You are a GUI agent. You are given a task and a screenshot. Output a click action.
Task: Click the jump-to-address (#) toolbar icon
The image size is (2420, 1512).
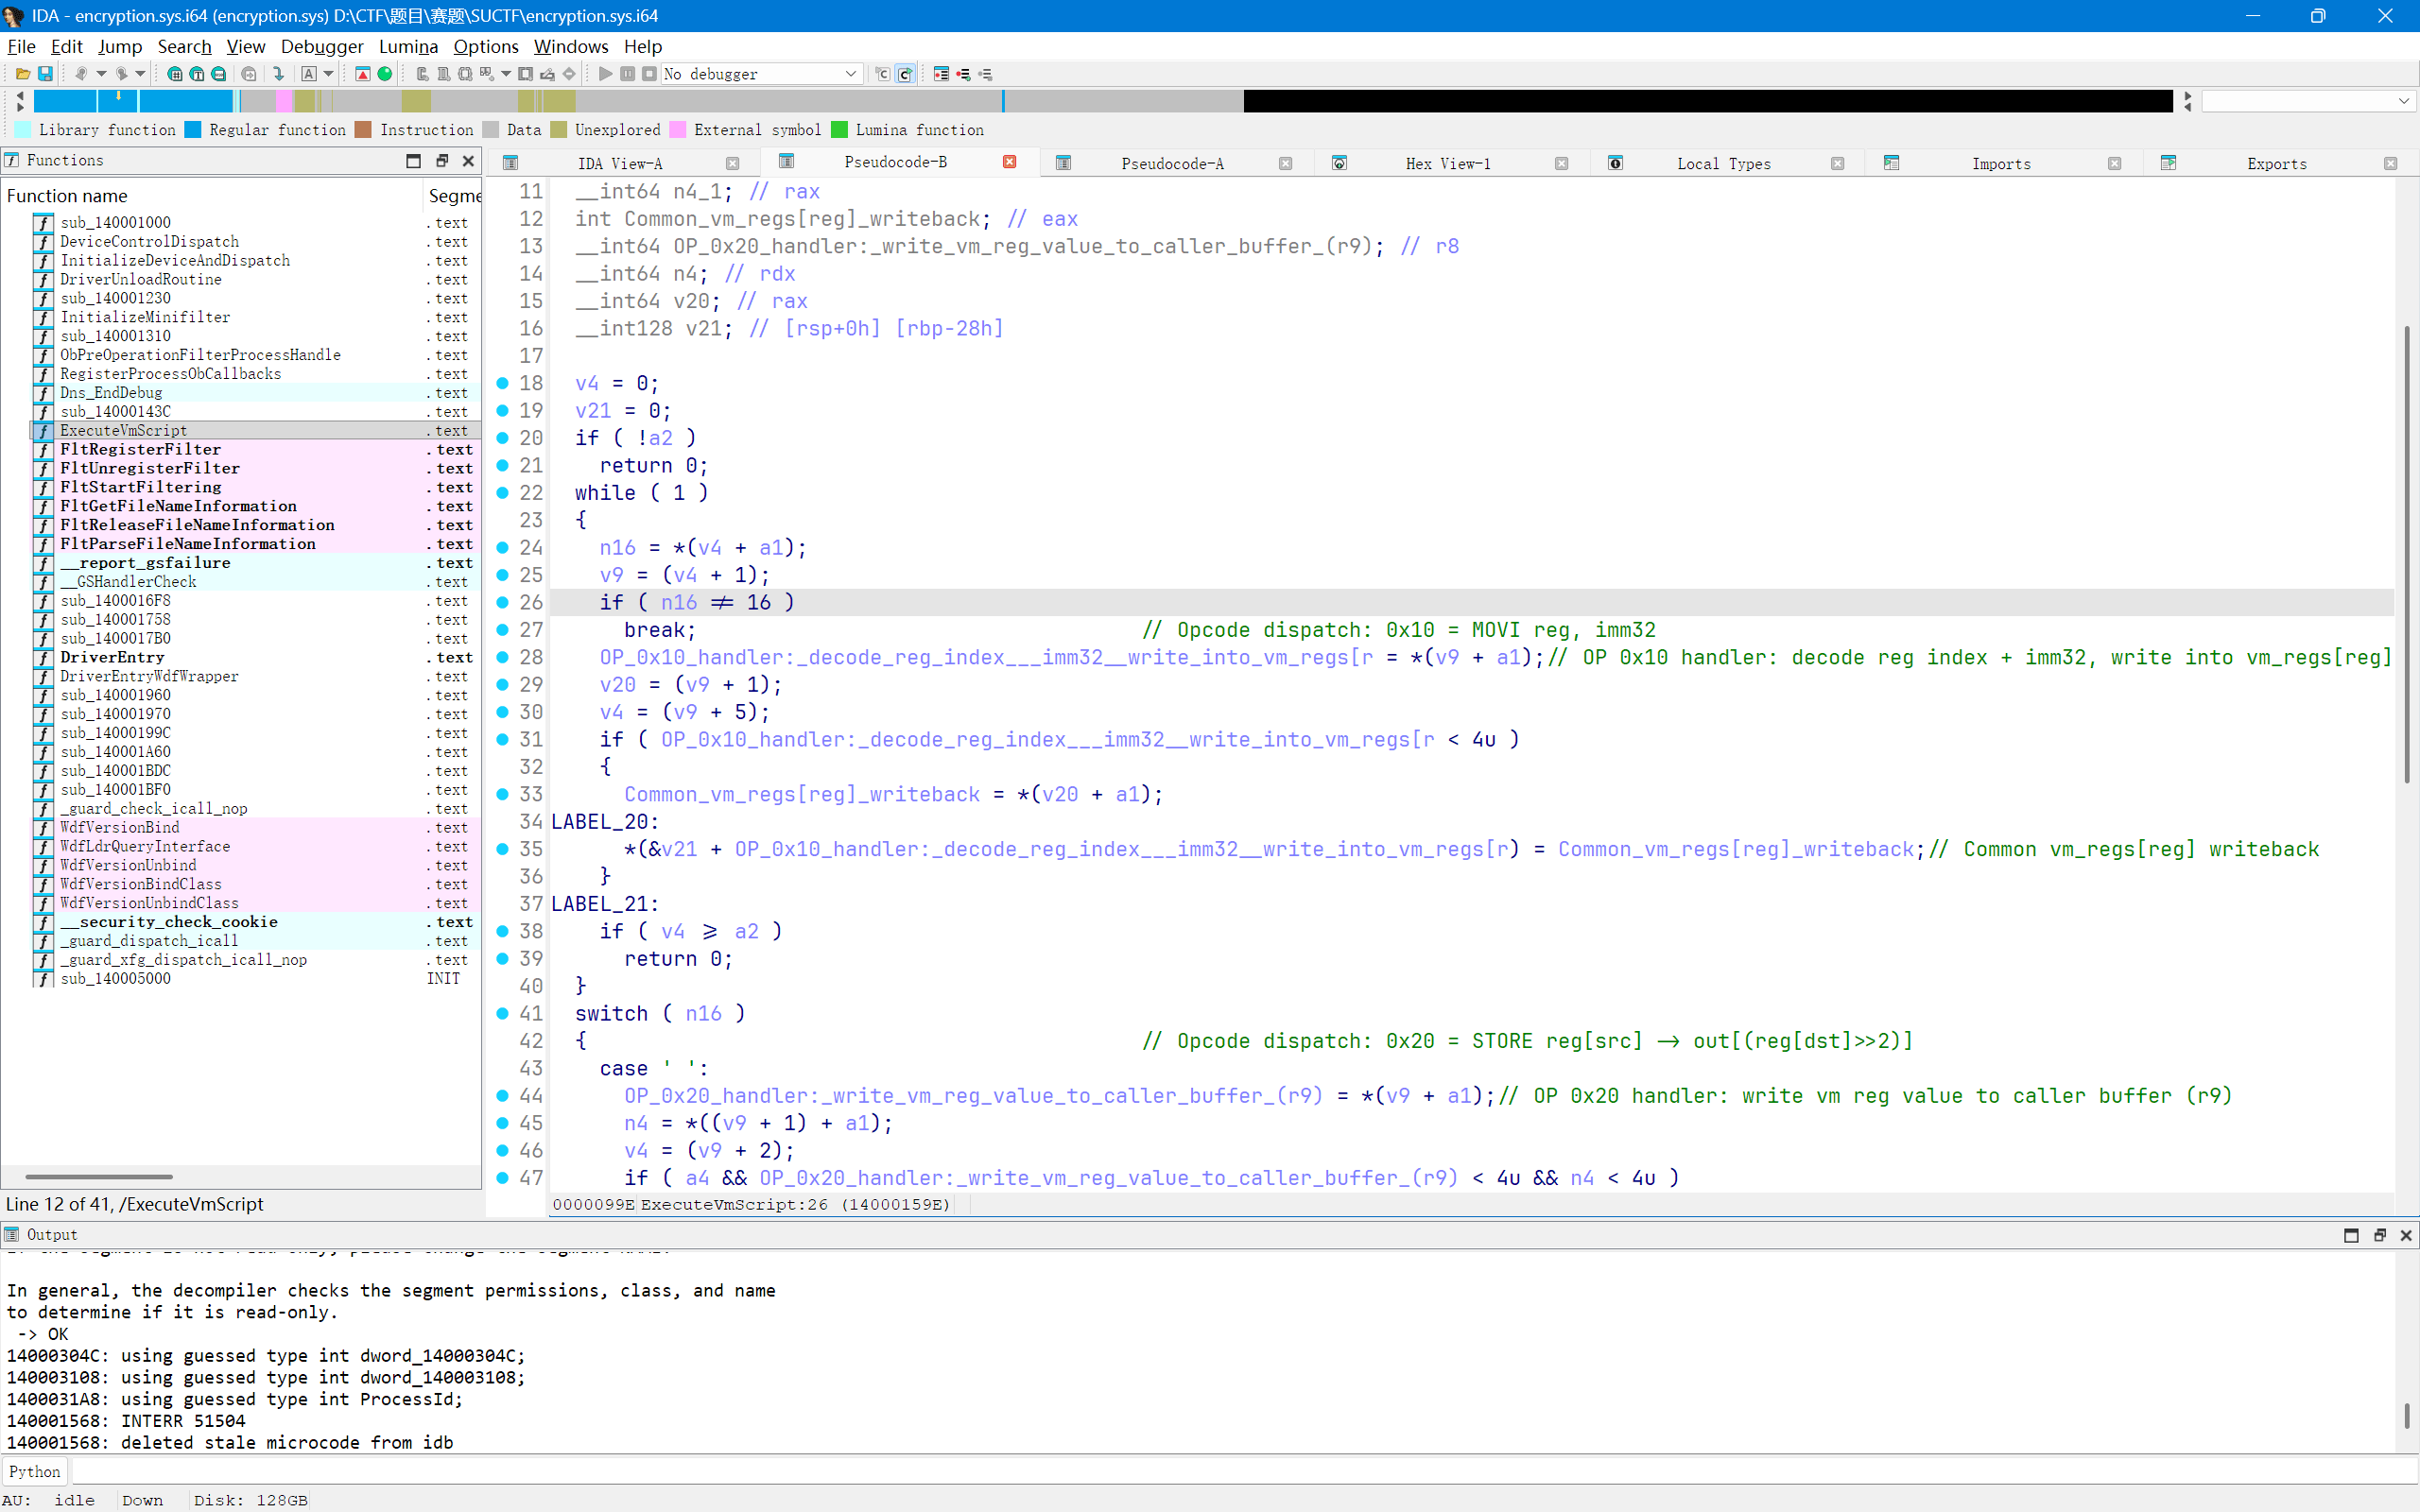pyautogui.click(x=176, y=73)
